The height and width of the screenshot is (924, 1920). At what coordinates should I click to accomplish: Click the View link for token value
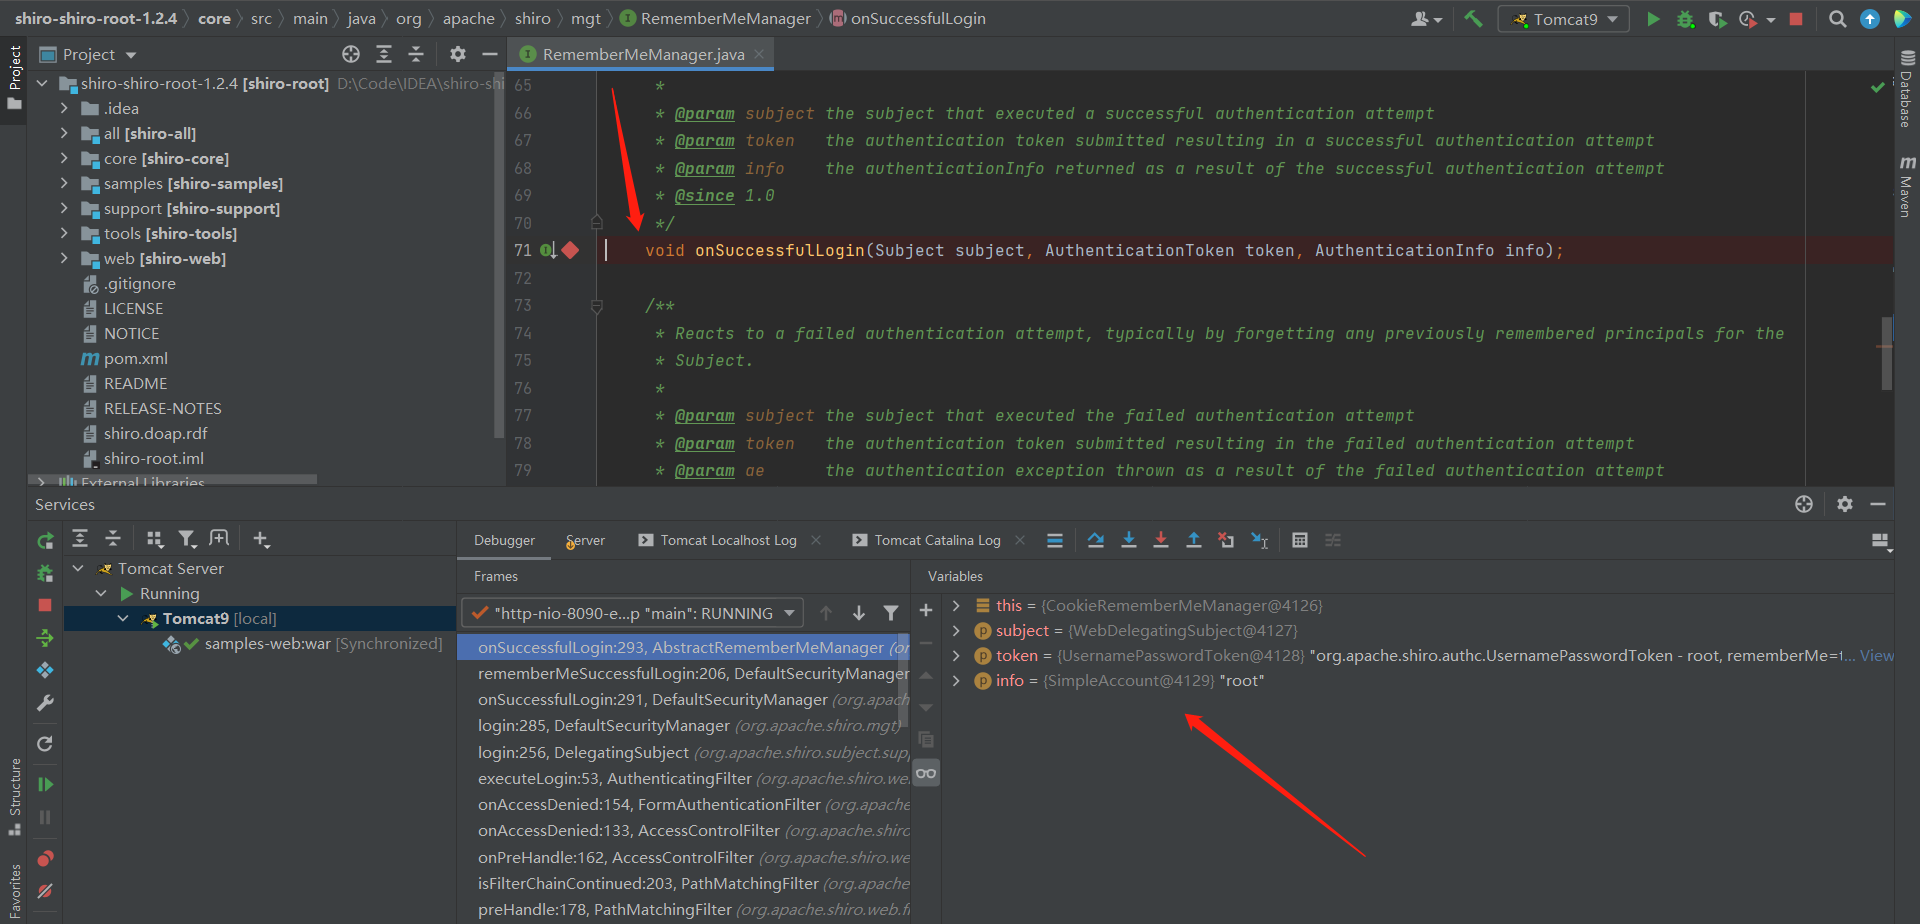point(1876,655)
